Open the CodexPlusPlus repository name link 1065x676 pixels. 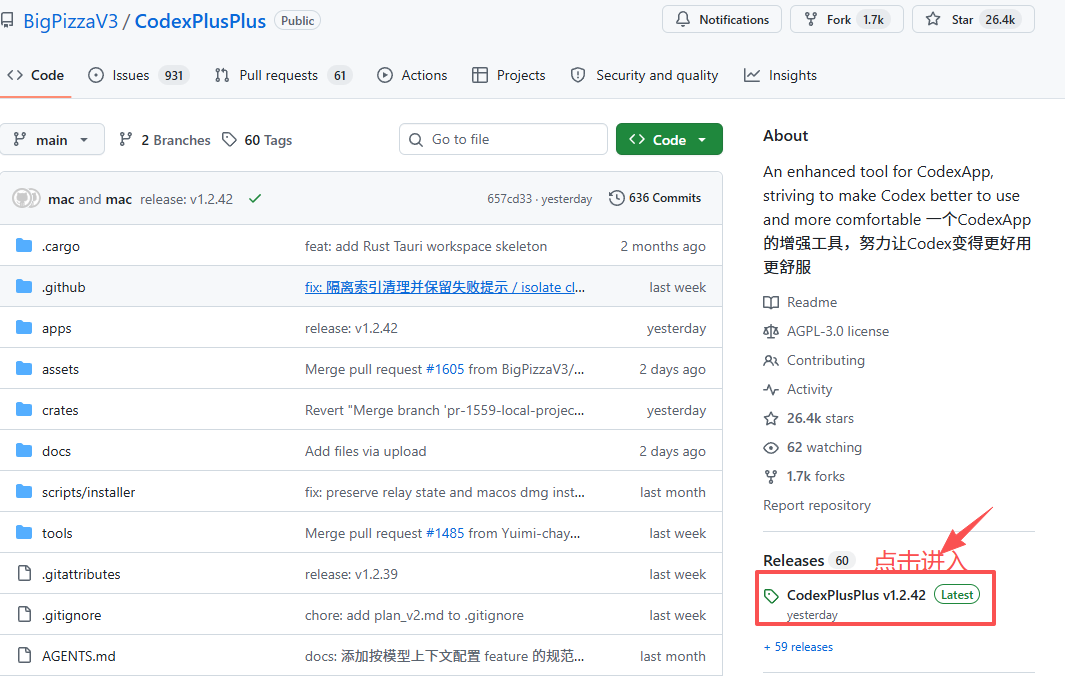point(200,21)
